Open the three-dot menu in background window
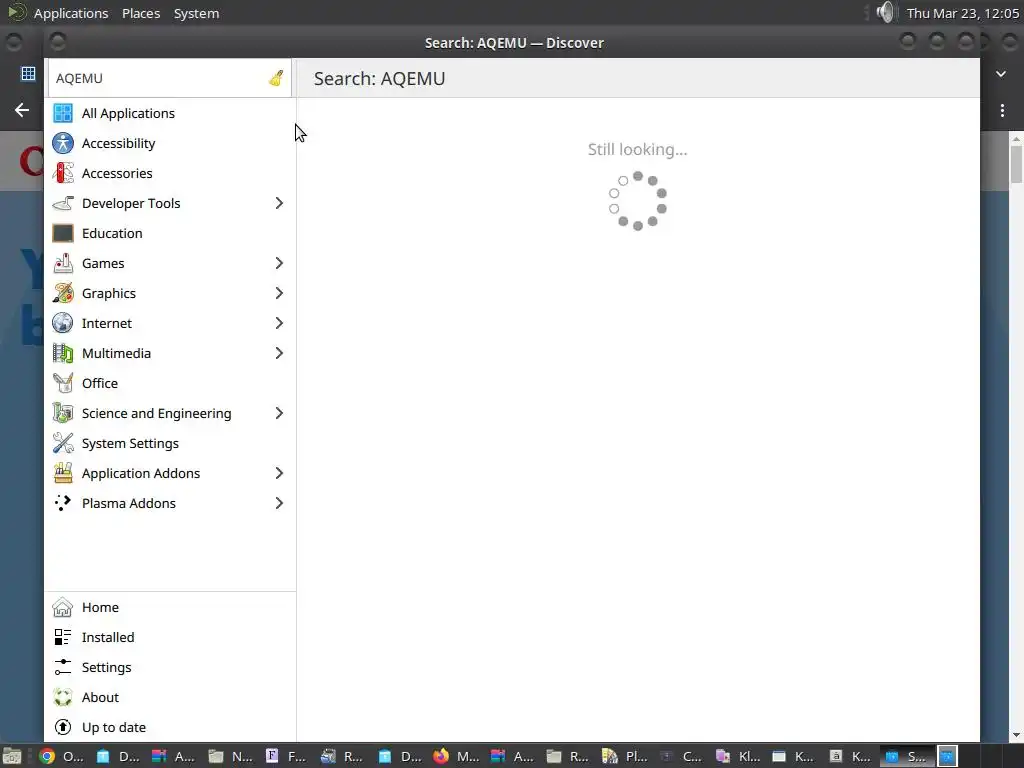Viewport: 1024px width, 768px height. point(1002,110)
